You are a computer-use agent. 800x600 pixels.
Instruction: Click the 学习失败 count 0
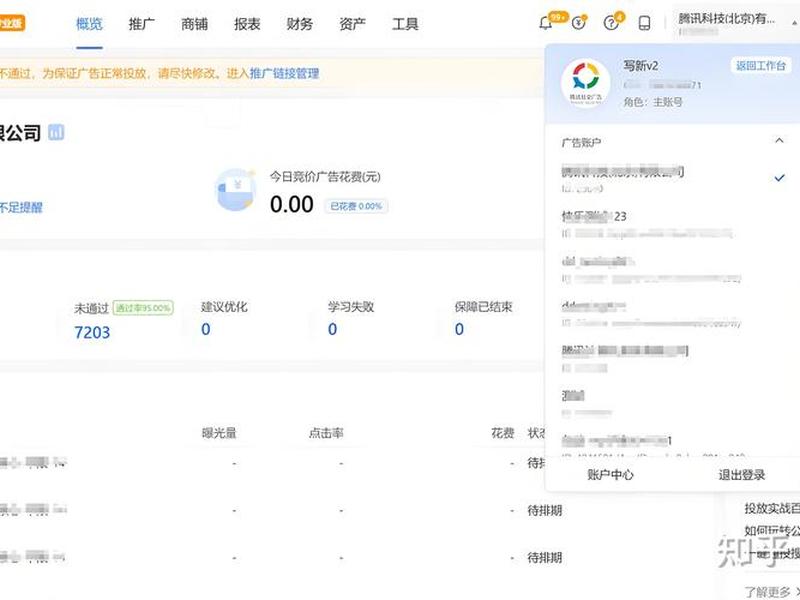pos(333,329)
